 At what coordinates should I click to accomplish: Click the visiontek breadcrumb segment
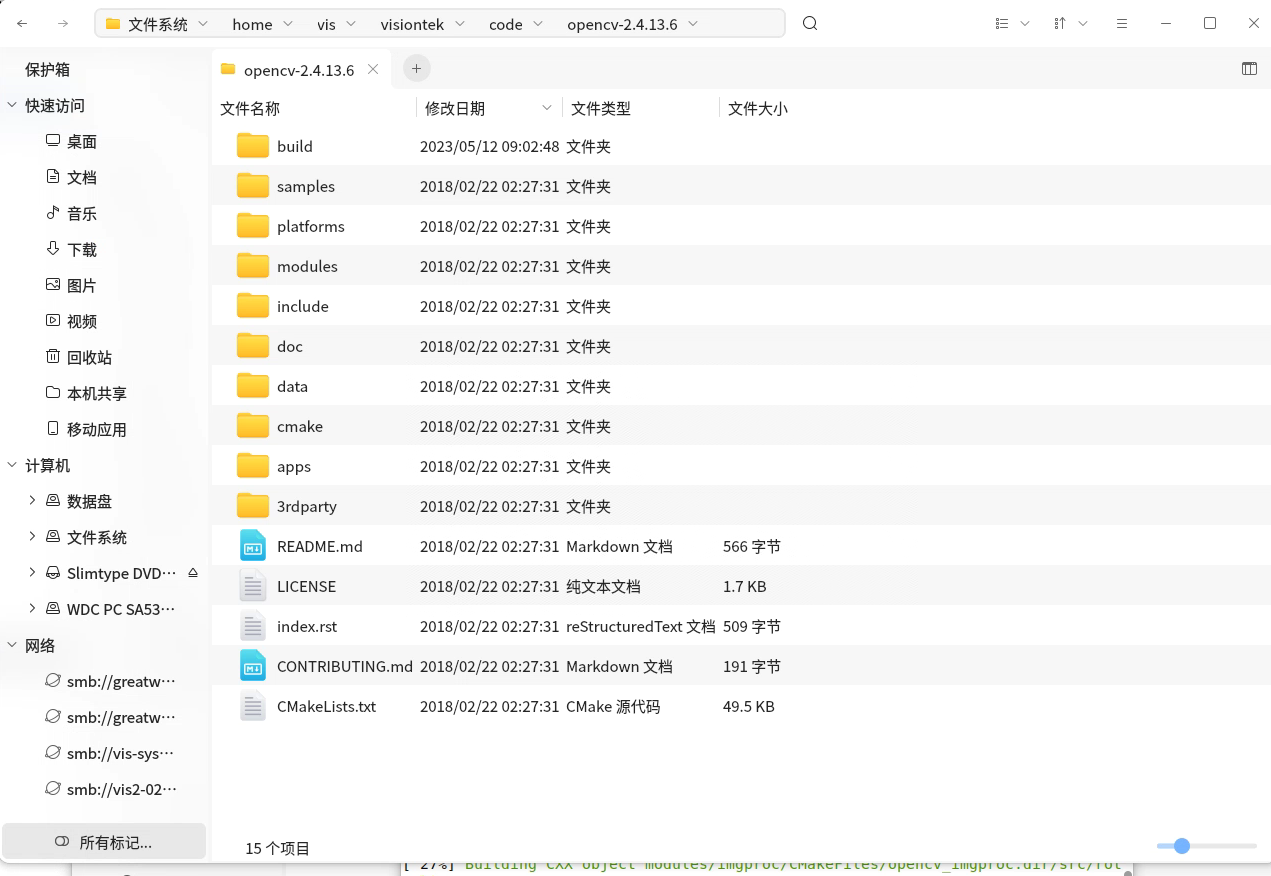[x=412, y=24]
